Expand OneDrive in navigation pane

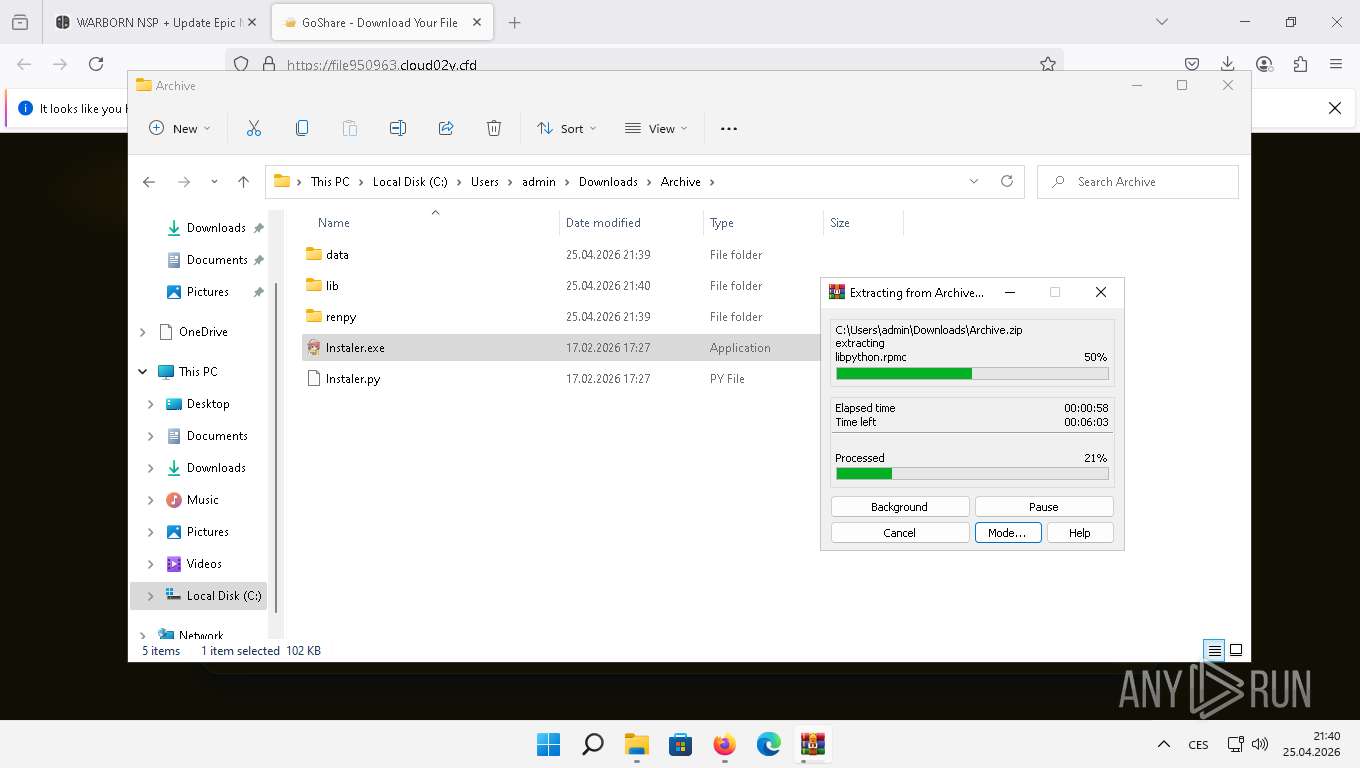(x=142, y=332)
